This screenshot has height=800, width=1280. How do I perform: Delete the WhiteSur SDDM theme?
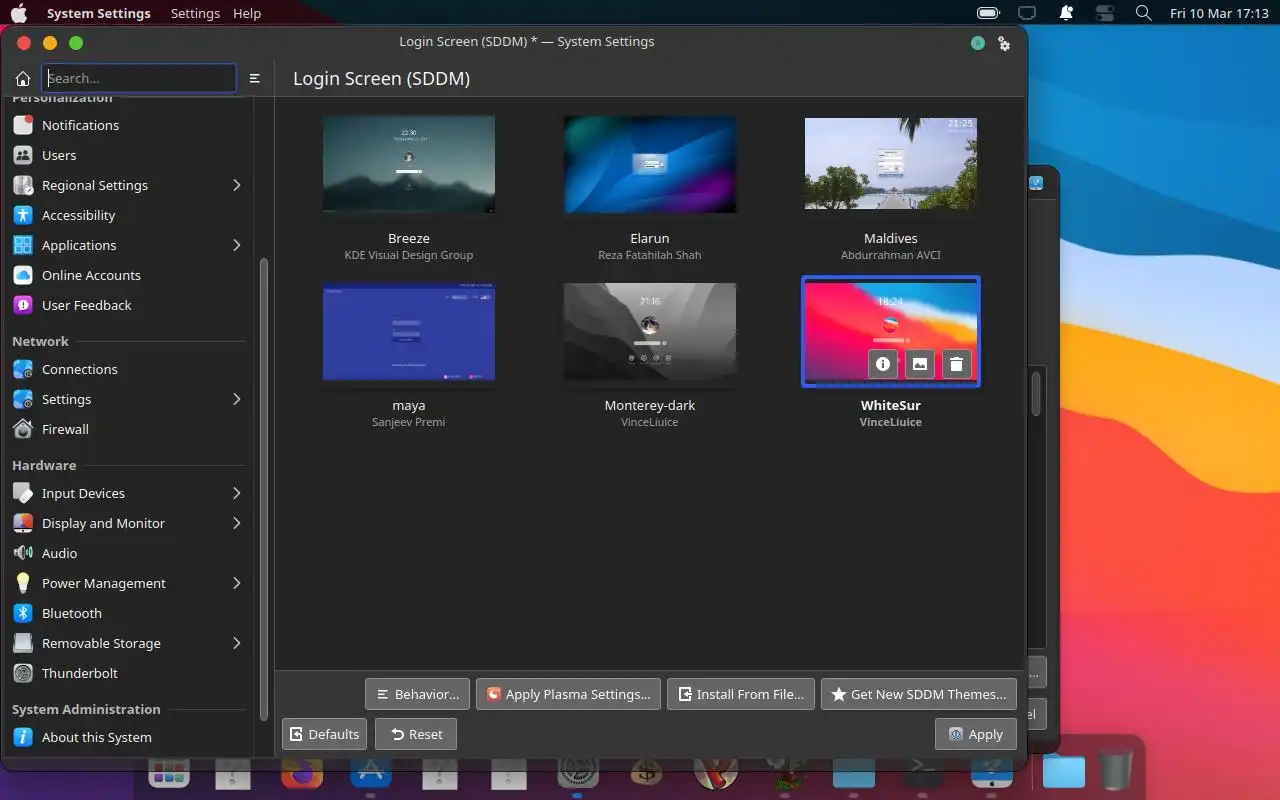(x=956, y=364)
